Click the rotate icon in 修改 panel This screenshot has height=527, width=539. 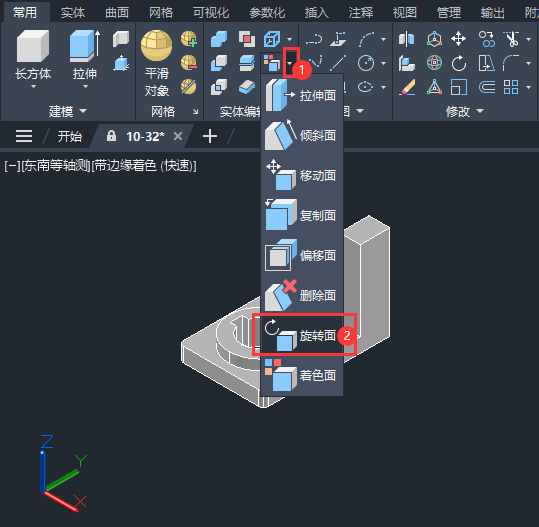pyautogui.click(x=459, y=63)
